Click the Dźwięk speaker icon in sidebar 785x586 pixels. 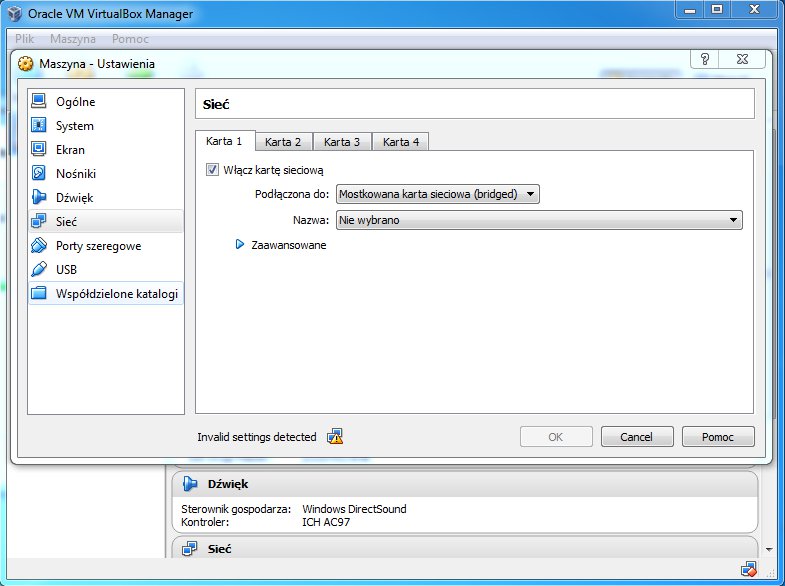click(39, 197)
